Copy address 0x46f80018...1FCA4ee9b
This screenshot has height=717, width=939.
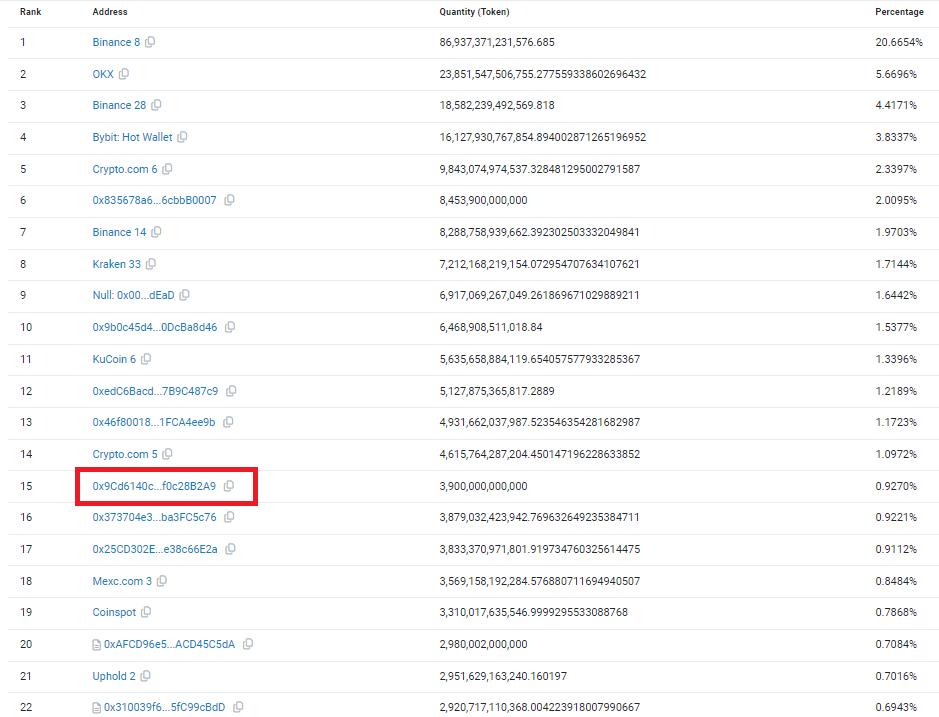click(228, 422)
